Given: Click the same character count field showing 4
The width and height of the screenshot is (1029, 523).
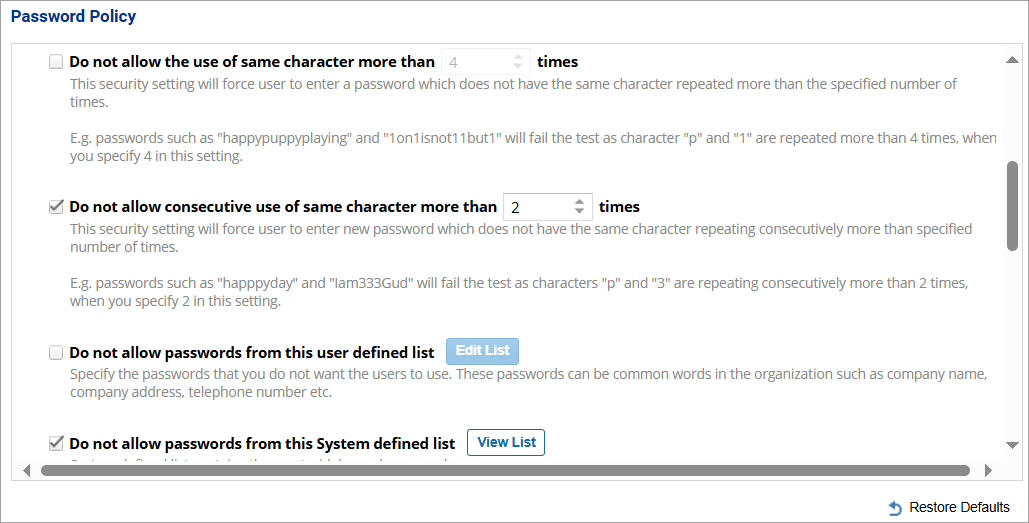Looking at the screenshot, I should coord(474,62).
